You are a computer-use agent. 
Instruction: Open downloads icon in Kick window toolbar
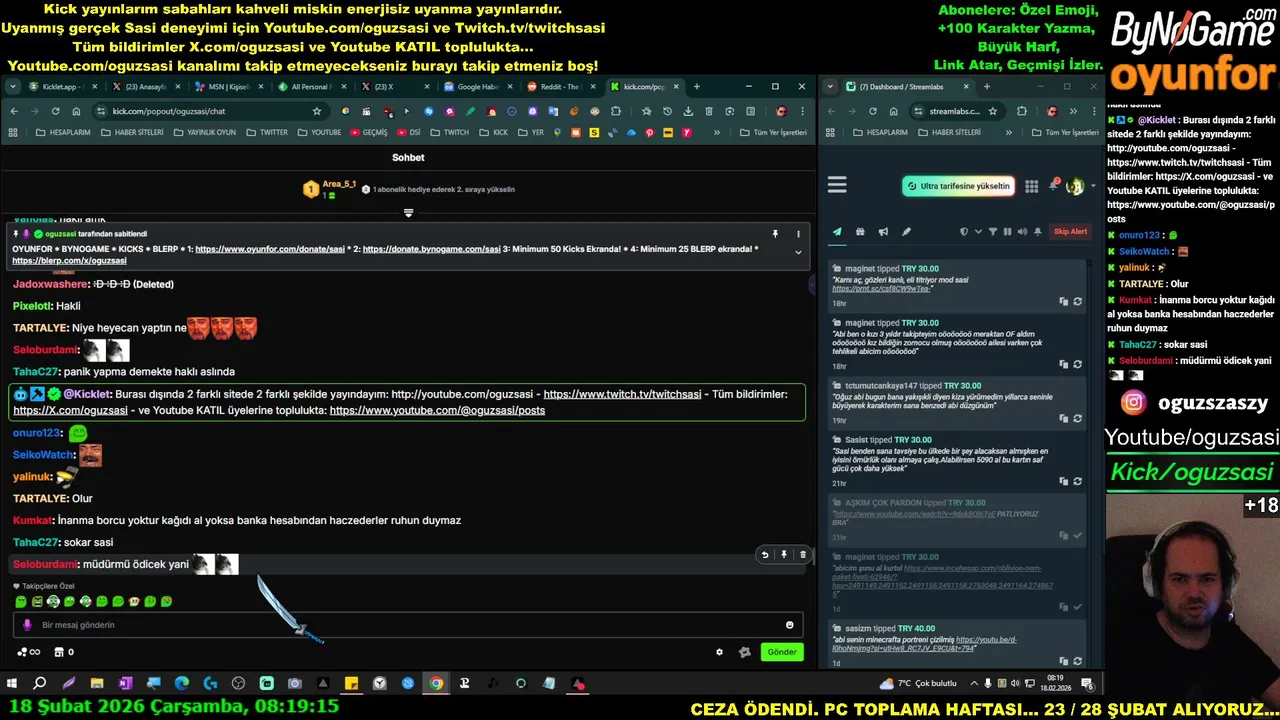[x=688, y=111]
